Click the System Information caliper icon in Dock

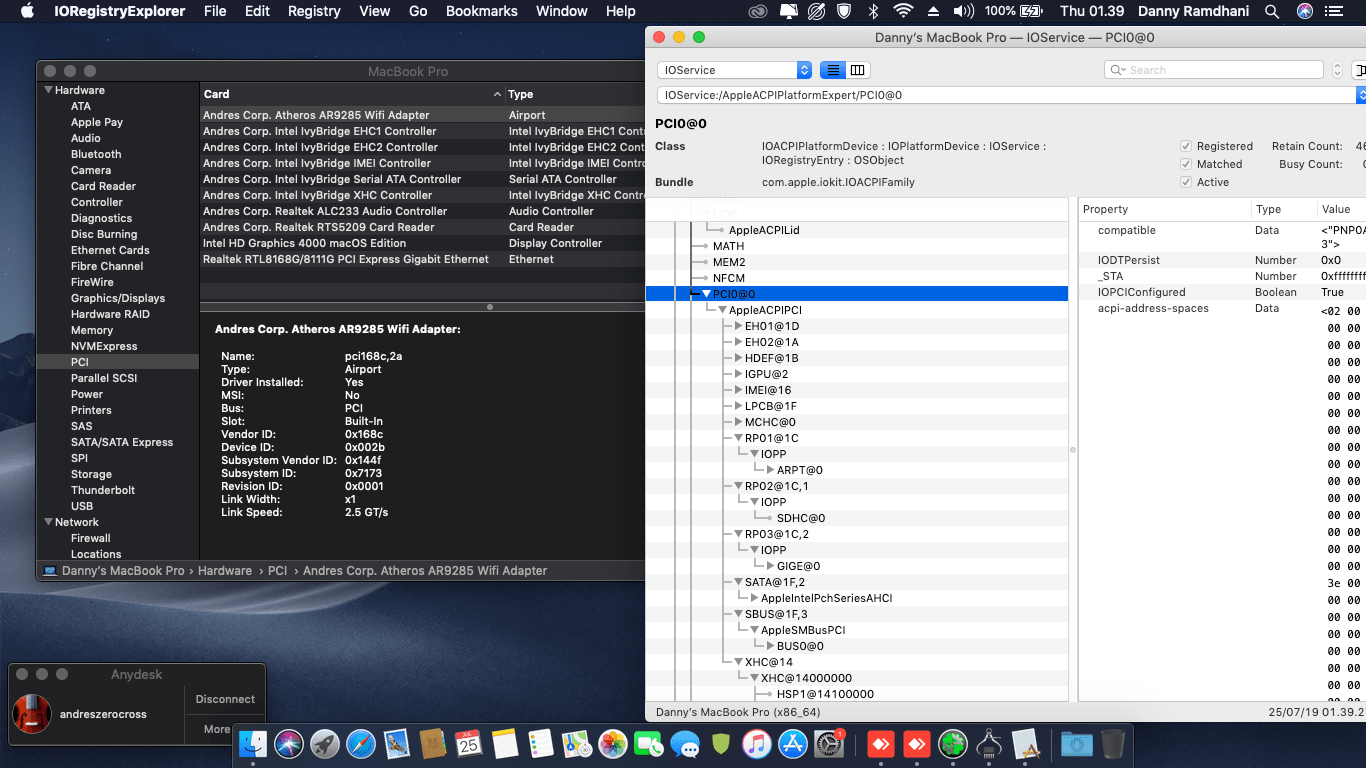(989, 743)
